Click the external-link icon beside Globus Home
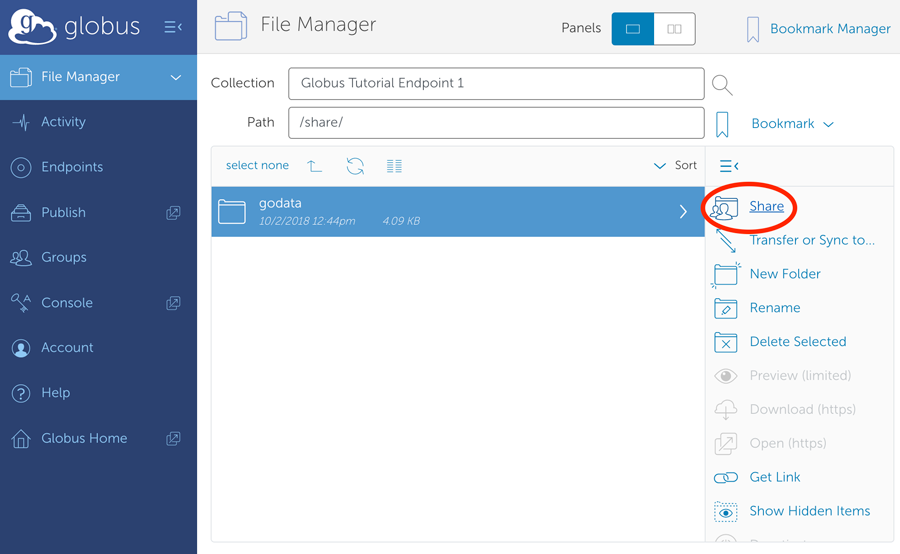This screenshot has height=554, width=900. (173, 439)
